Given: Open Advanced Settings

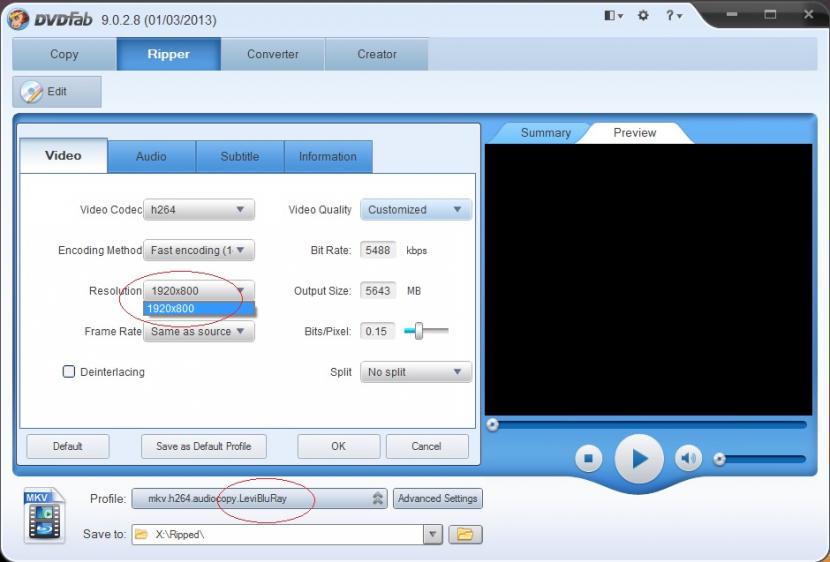Looking at the screenshot, I should coord(438,498).
